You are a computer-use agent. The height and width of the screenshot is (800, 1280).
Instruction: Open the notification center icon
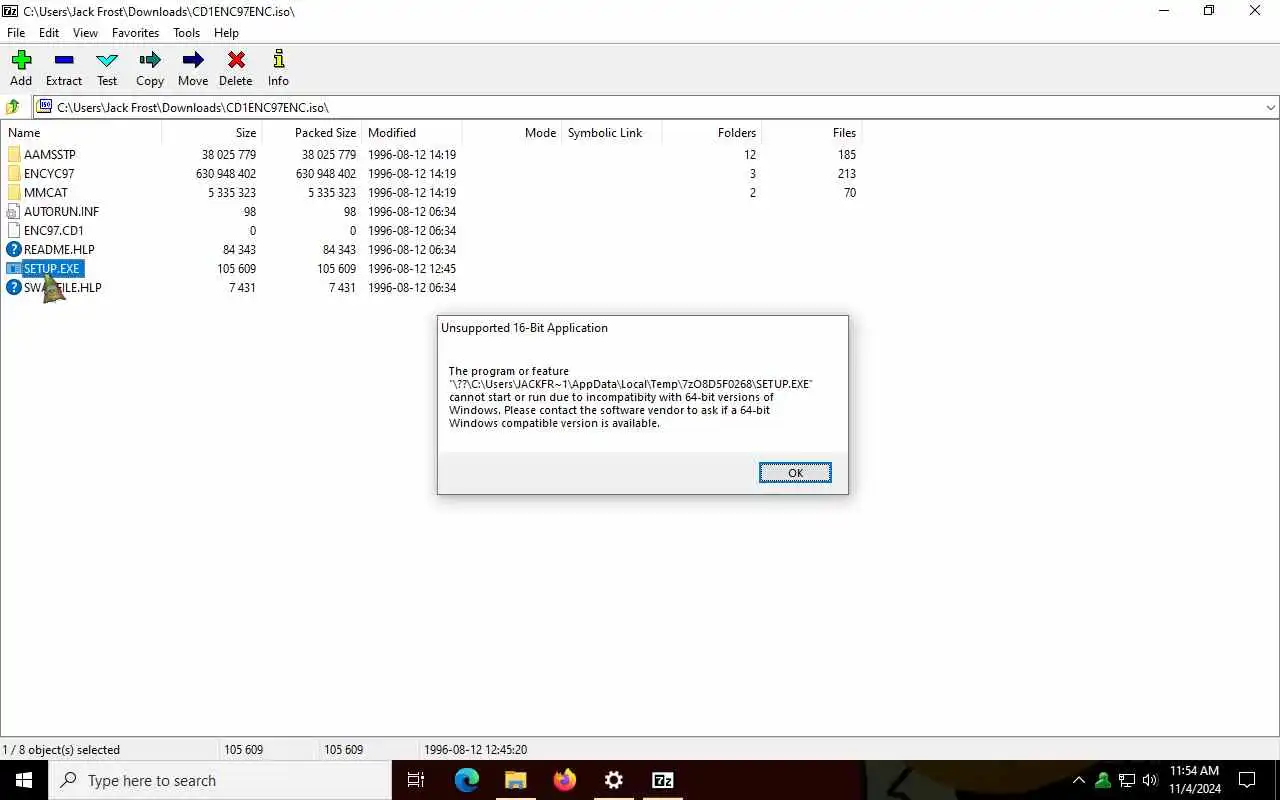tap(1247, 780)
